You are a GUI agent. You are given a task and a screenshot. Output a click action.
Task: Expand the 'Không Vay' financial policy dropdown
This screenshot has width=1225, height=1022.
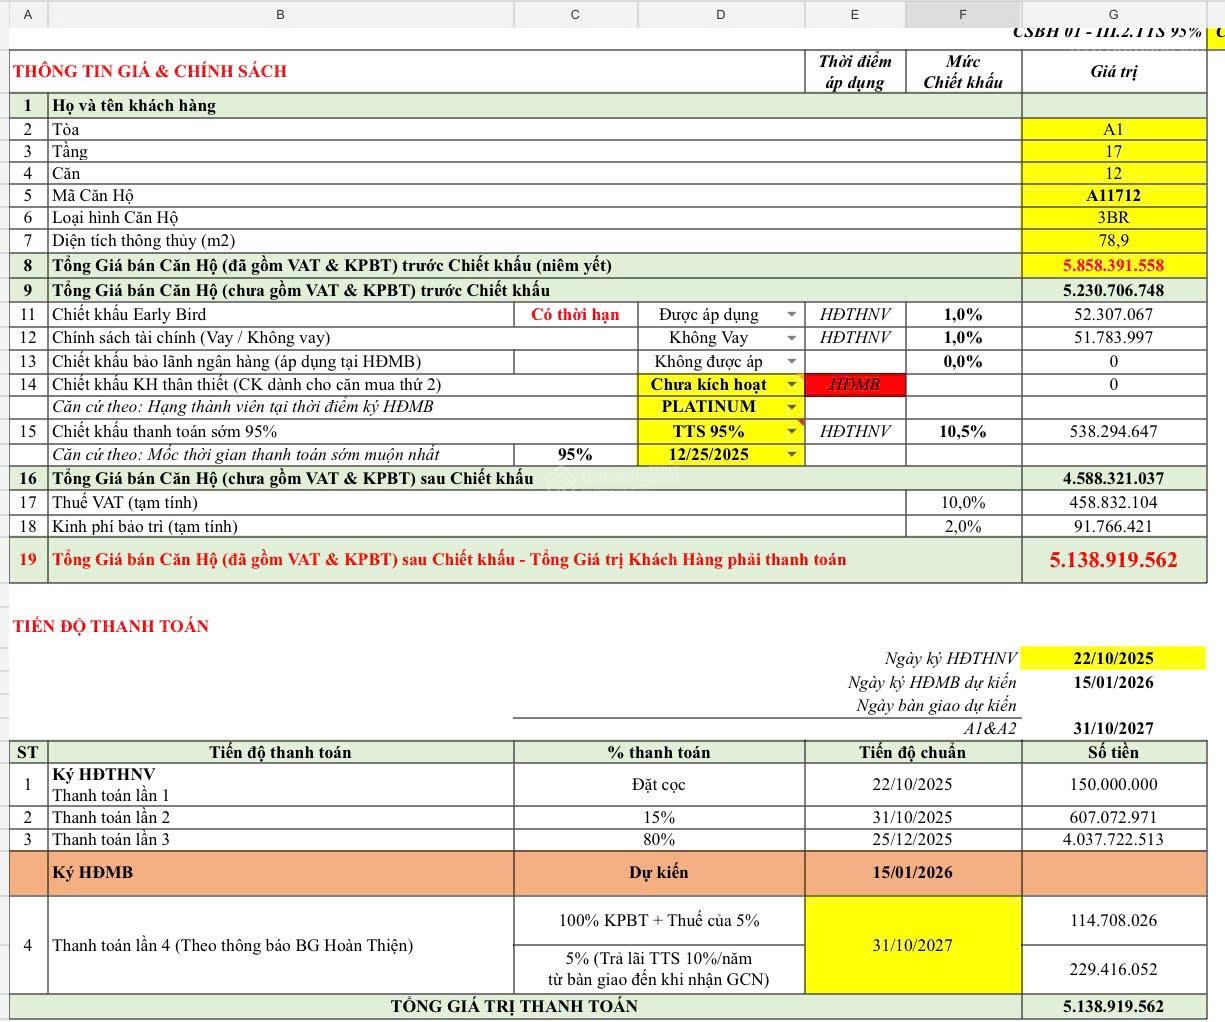pos(791,338)
